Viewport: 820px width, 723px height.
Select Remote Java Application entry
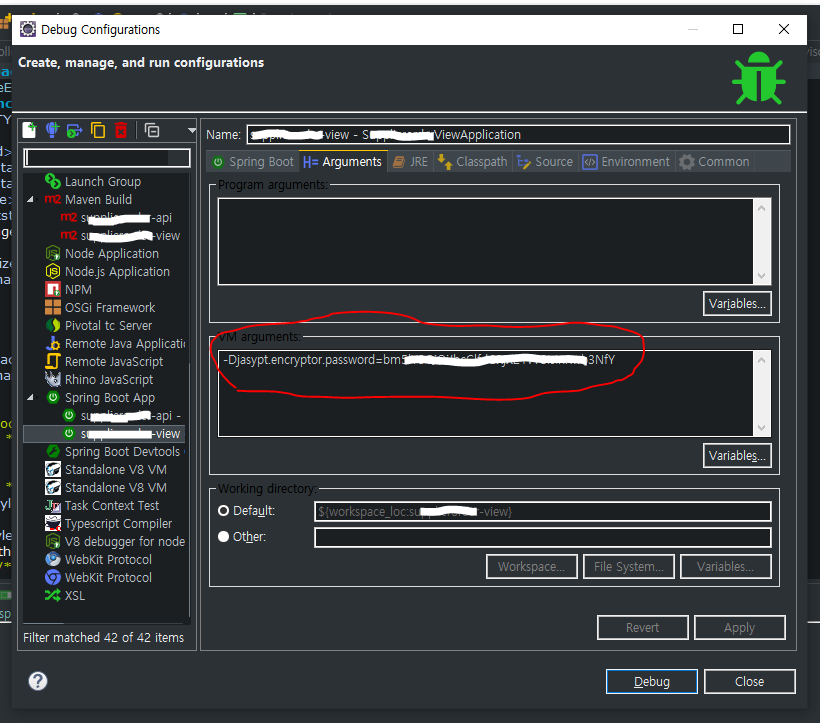pos(124,343)
